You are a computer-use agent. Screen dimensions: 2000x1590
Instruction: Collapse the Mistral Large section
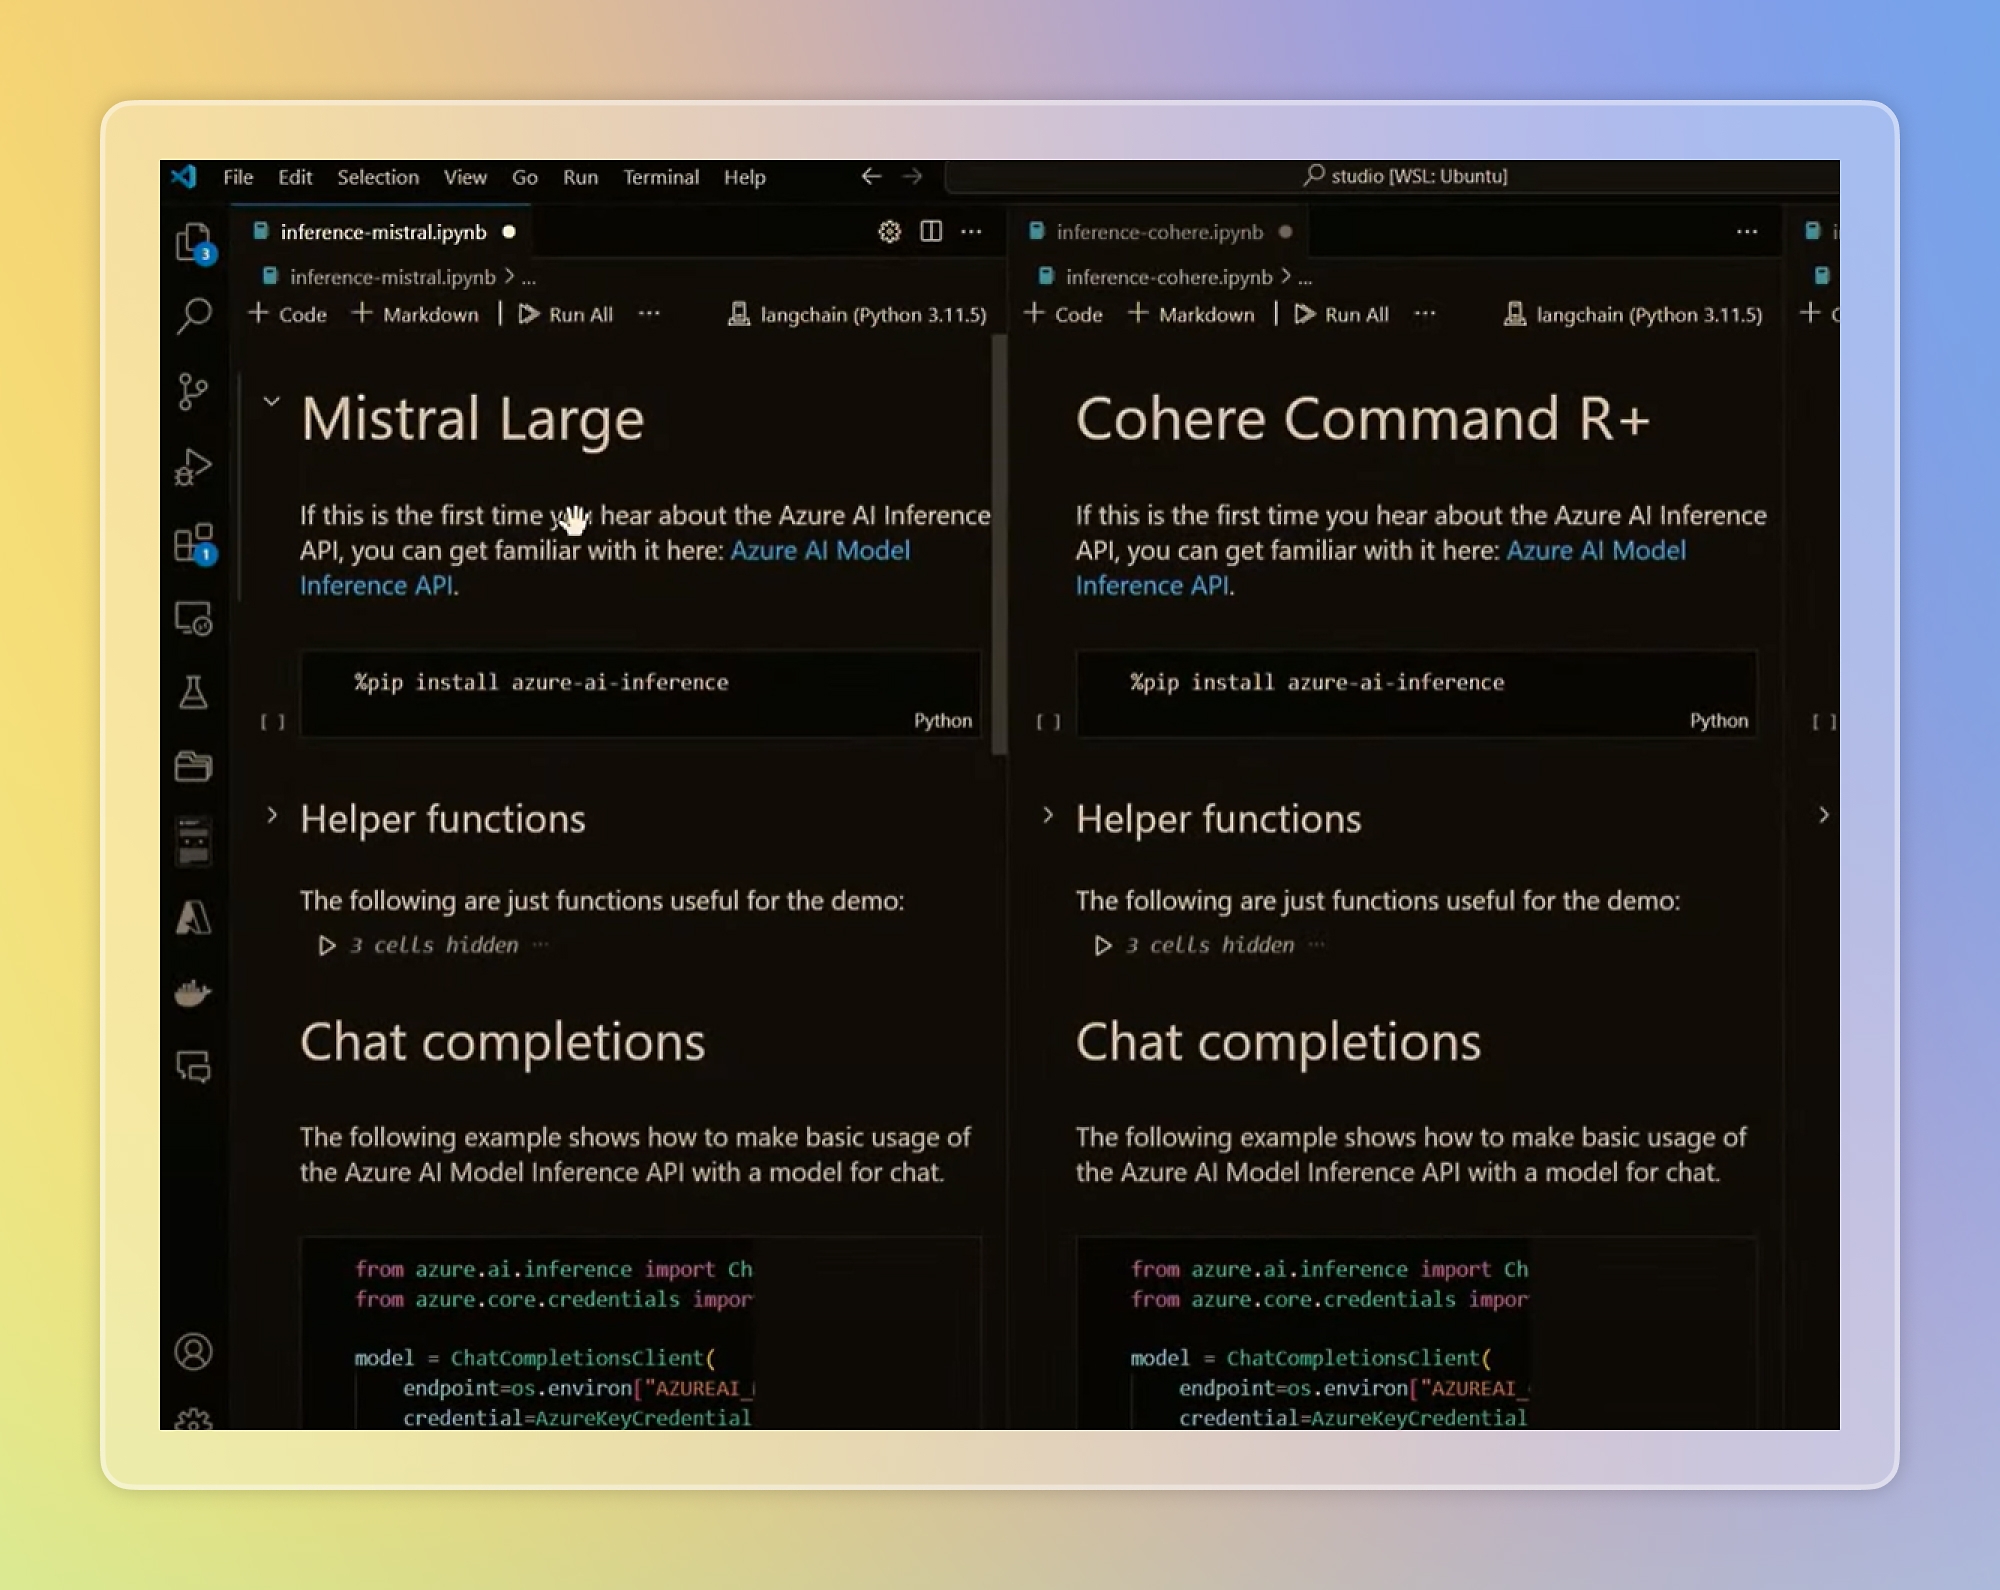tap(271, 402)
